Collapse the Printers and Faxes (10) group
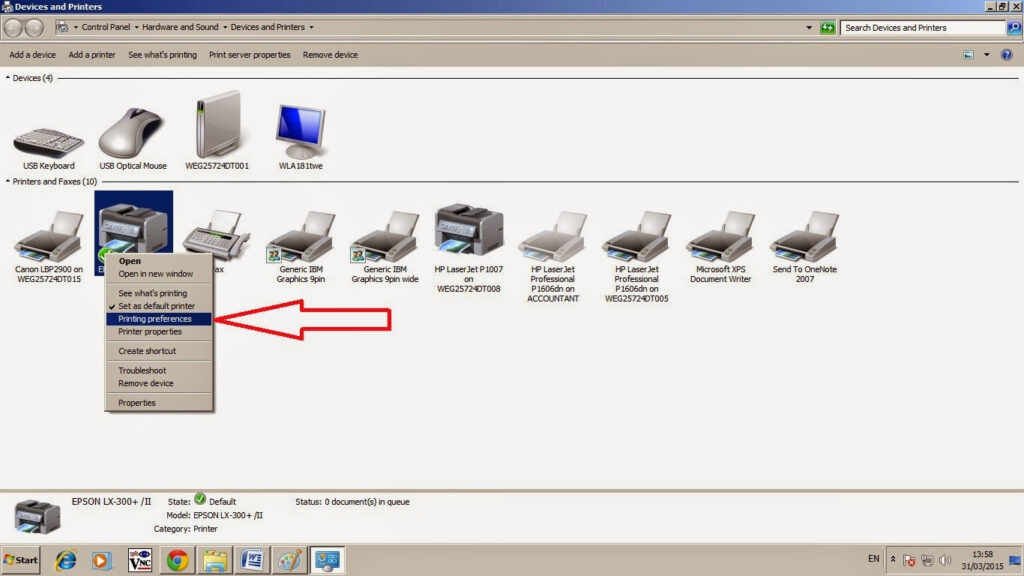This screenshot has width=1024, height=576. pyautogui.click(x=8, y=182)
